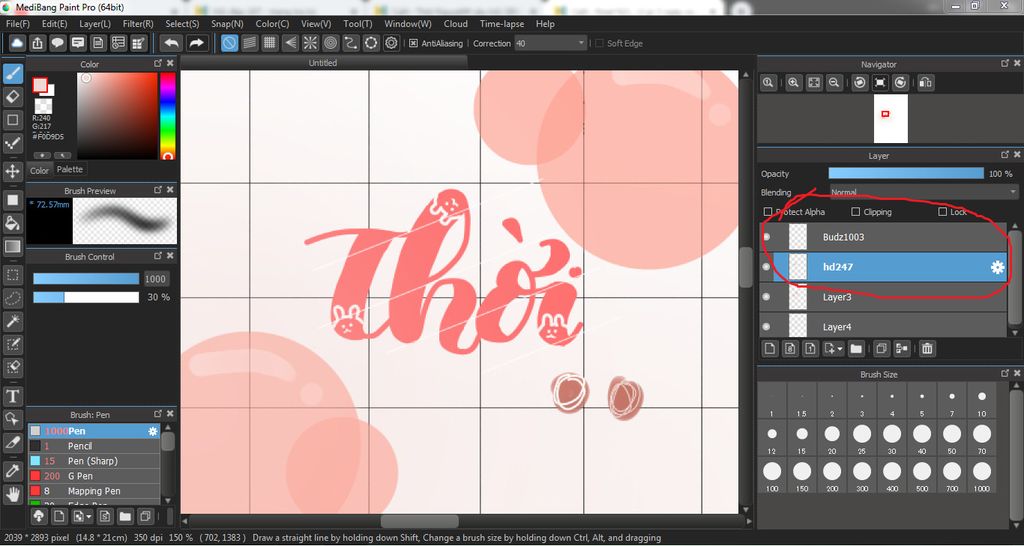Hide the hd247 layer

click(767, 267)
